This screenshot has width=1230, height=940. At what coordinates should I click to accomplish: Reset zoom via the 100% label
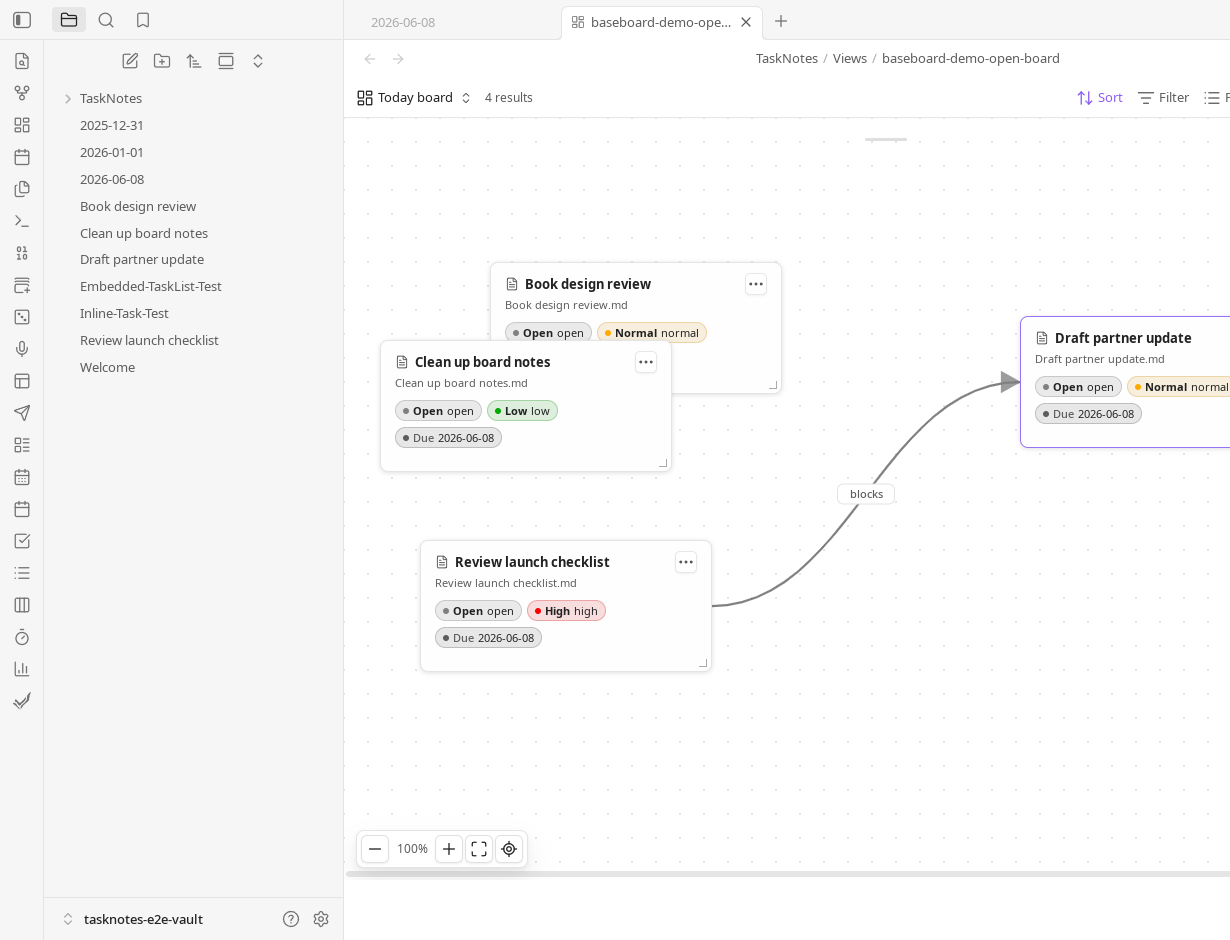pyautogui.click(x=412, y=849)
